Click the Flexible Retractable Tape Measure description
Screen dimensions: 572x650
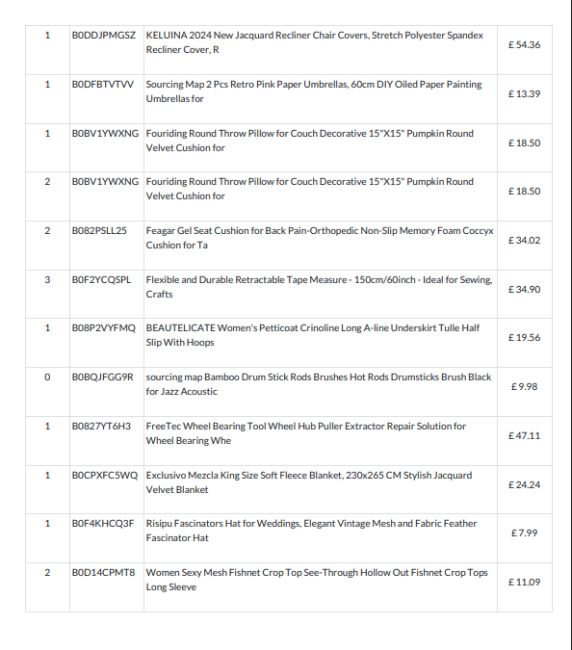click(319, 287)
